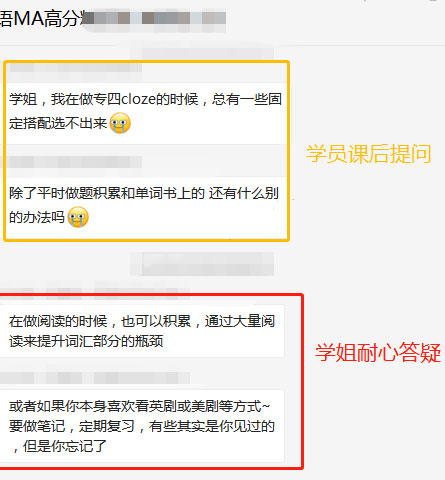This screenshot has width=445, height=480.
Task: Open the chat title starting with 语MA高分
Action: point(113,18)
